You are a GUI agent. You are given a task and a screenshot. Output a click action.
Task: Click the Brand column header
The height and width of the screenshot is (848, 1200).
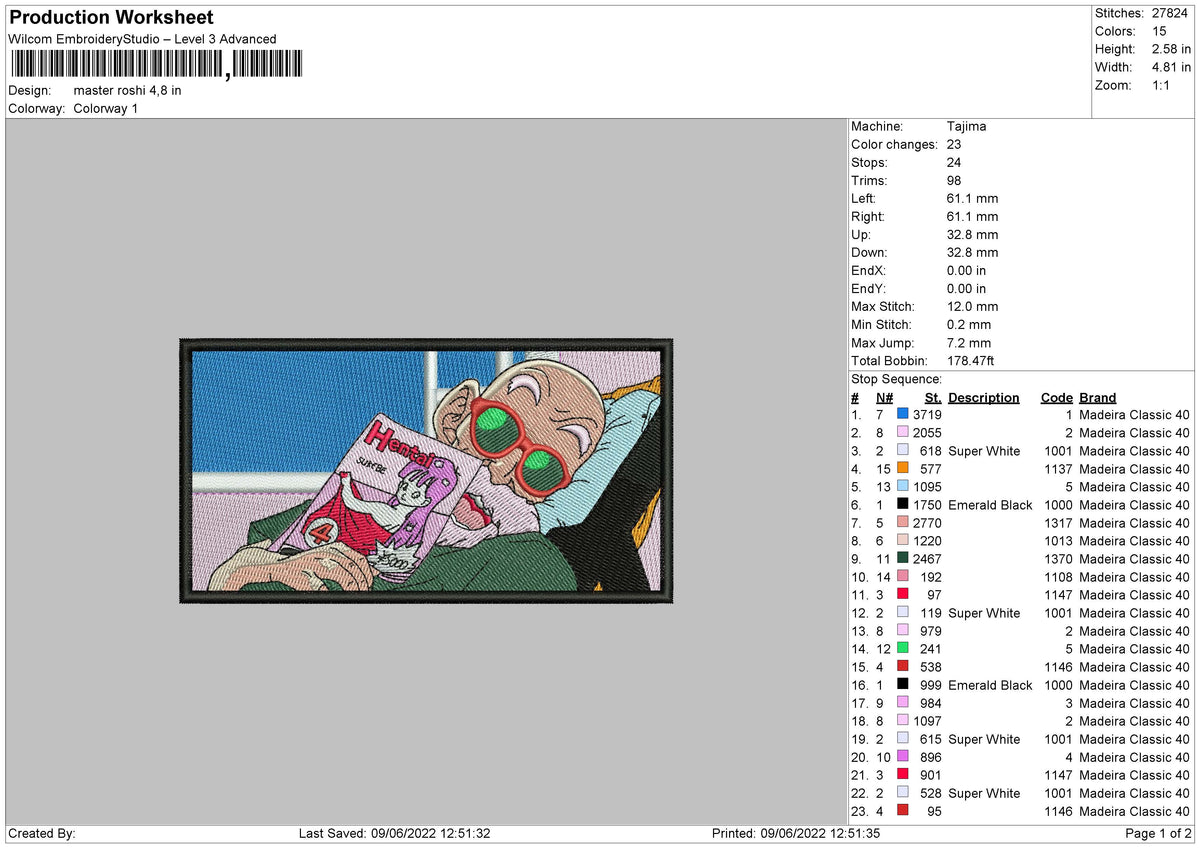(1097, 397)
